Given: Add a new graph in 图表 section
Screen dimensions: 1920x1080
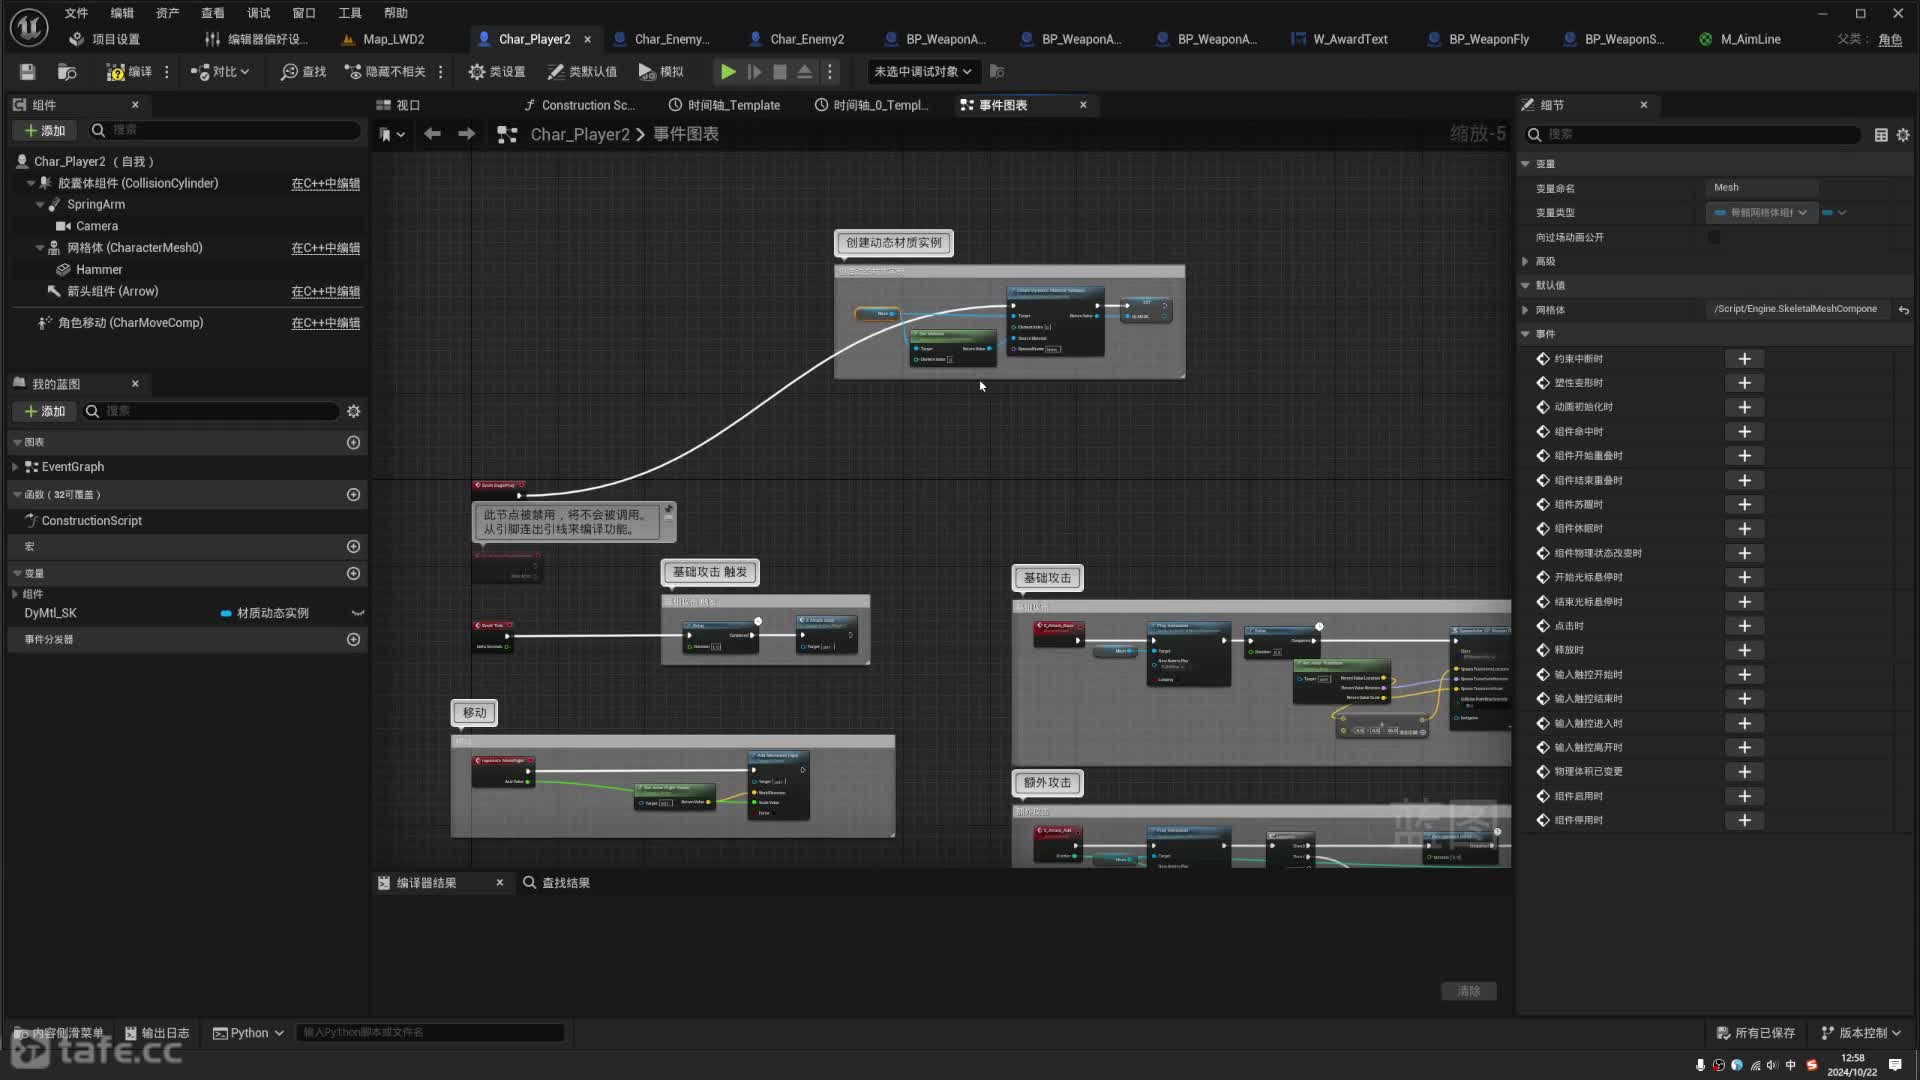Looking at the screenshot, I should [353, 442].
